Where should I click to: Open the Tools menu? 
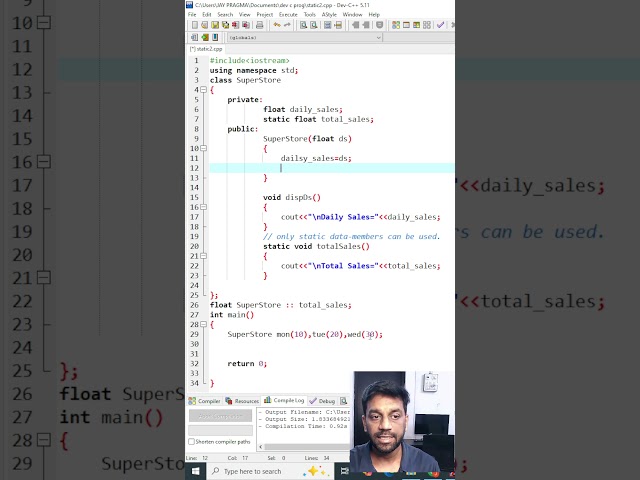[x=310, y=15]
